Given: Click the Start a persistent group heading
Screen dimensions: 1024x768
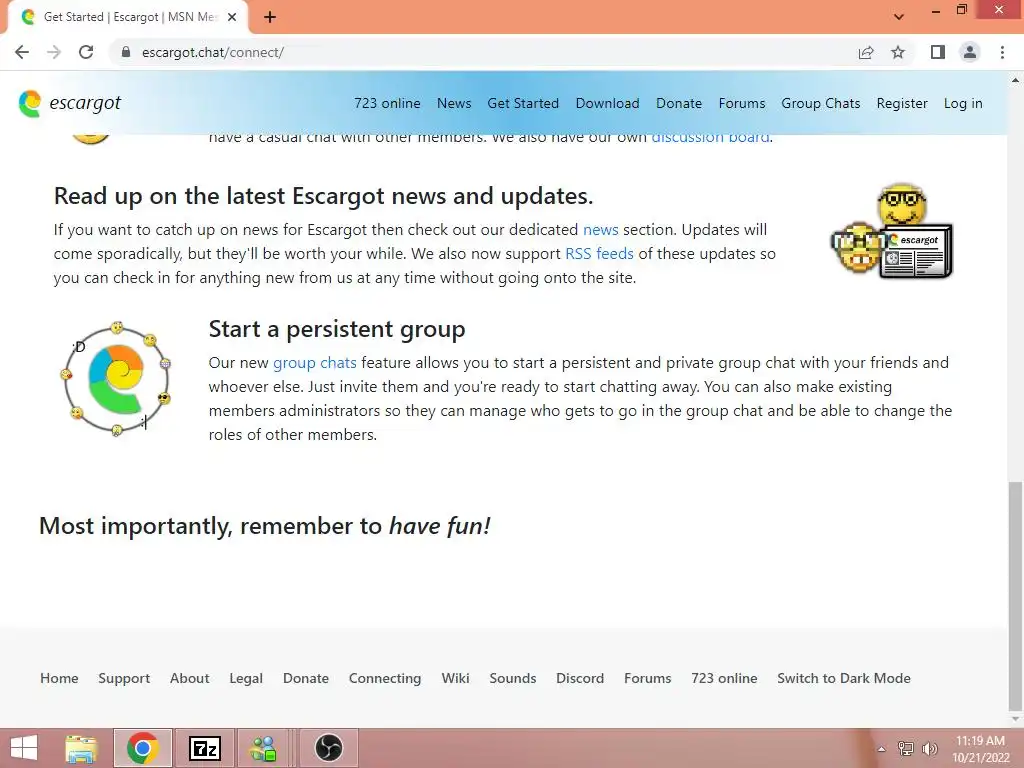Looking at the screenshot, I should 337,328.
